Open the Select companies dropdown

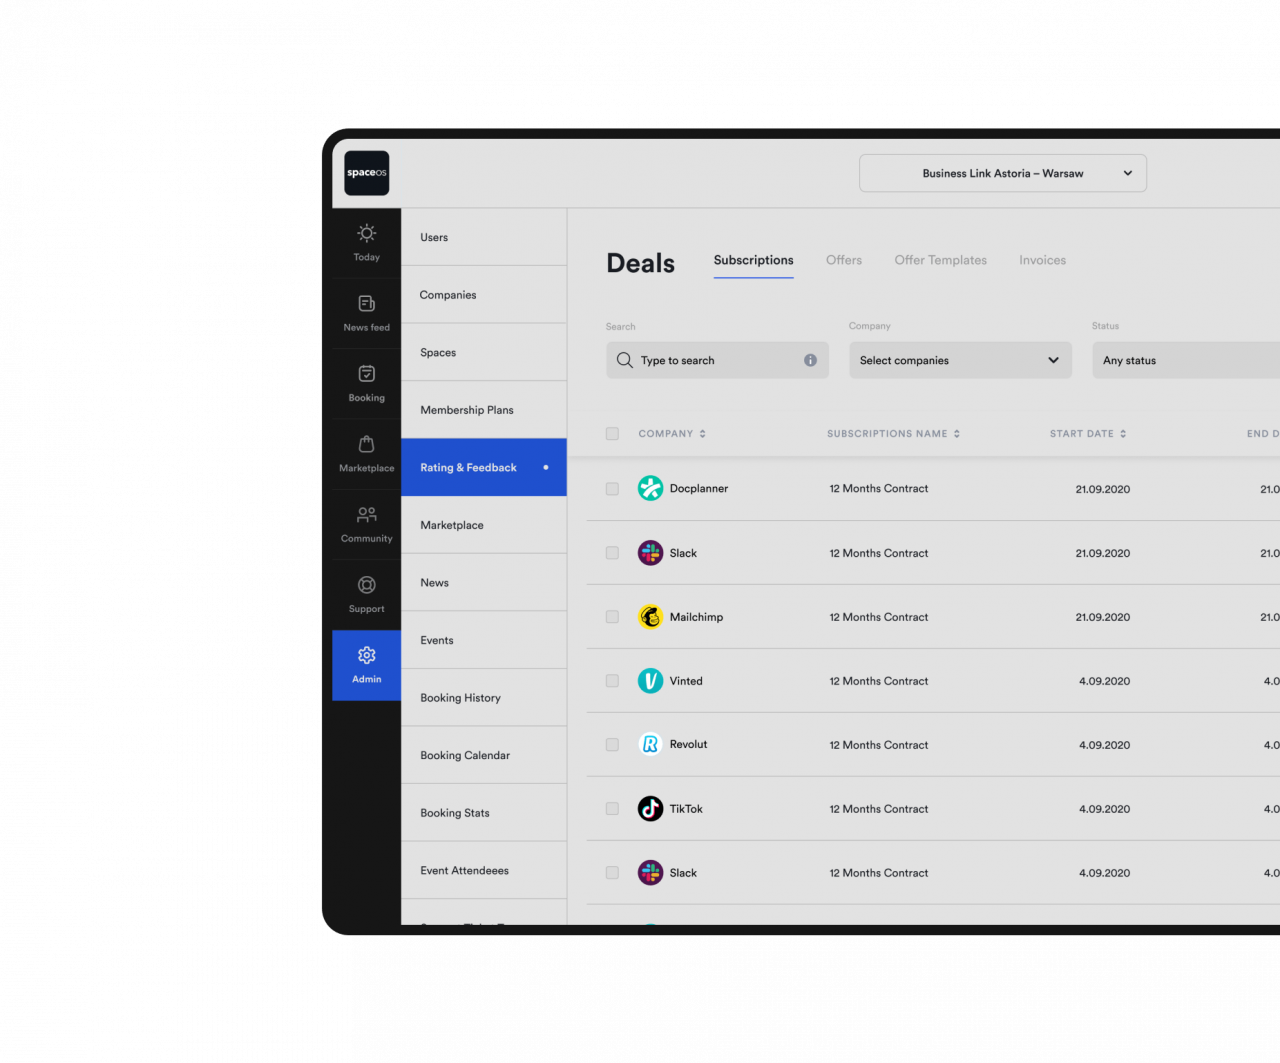point(960,360)
